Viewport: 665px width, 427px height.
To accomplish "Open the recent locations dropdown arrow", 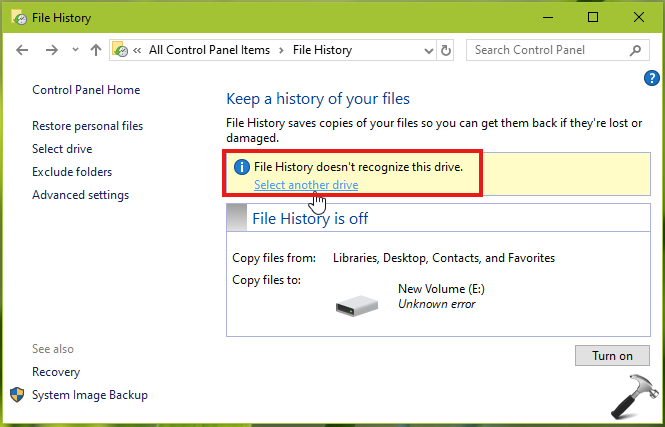I will [75, 50].
